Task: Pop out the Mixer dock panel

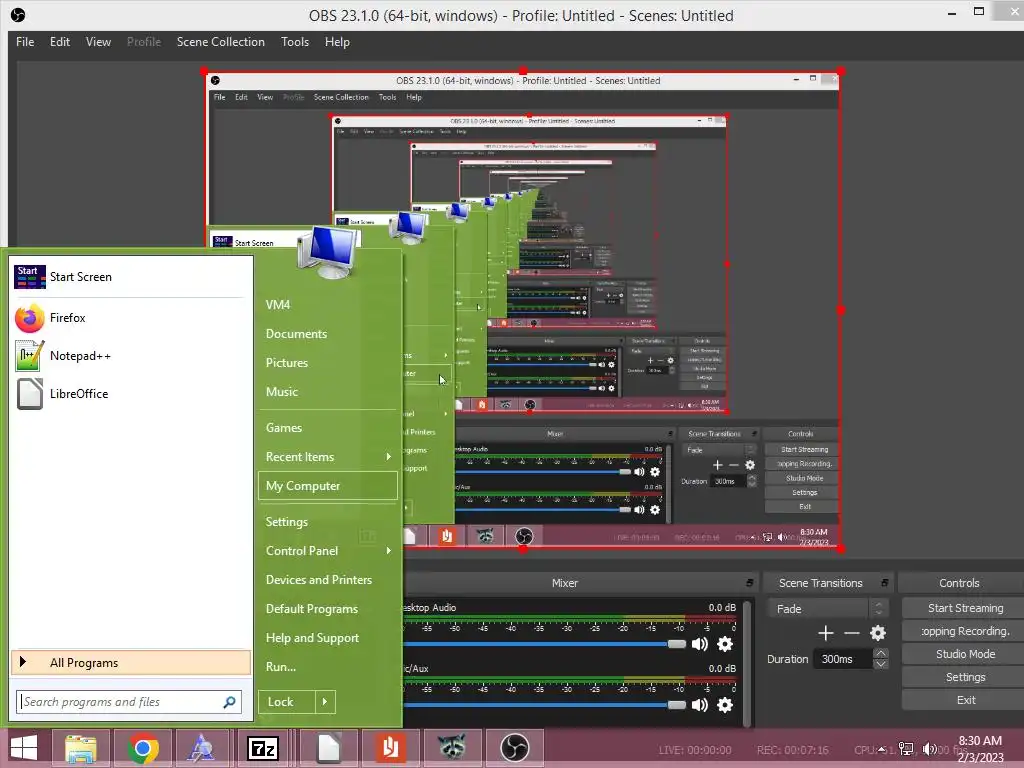Action: pyautogui.click(x=749, y=583)
